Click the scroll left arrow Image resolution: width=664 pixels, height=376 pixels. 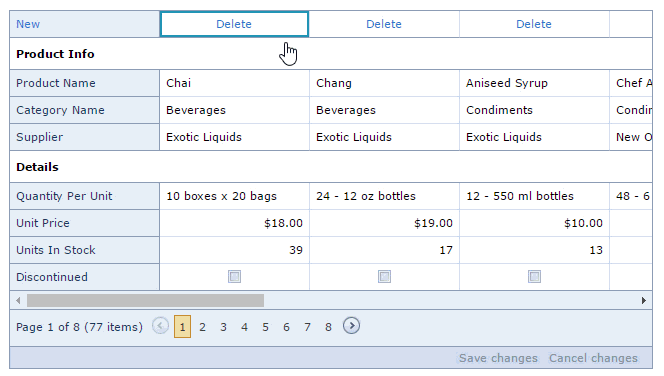click(x=18, y=301)
